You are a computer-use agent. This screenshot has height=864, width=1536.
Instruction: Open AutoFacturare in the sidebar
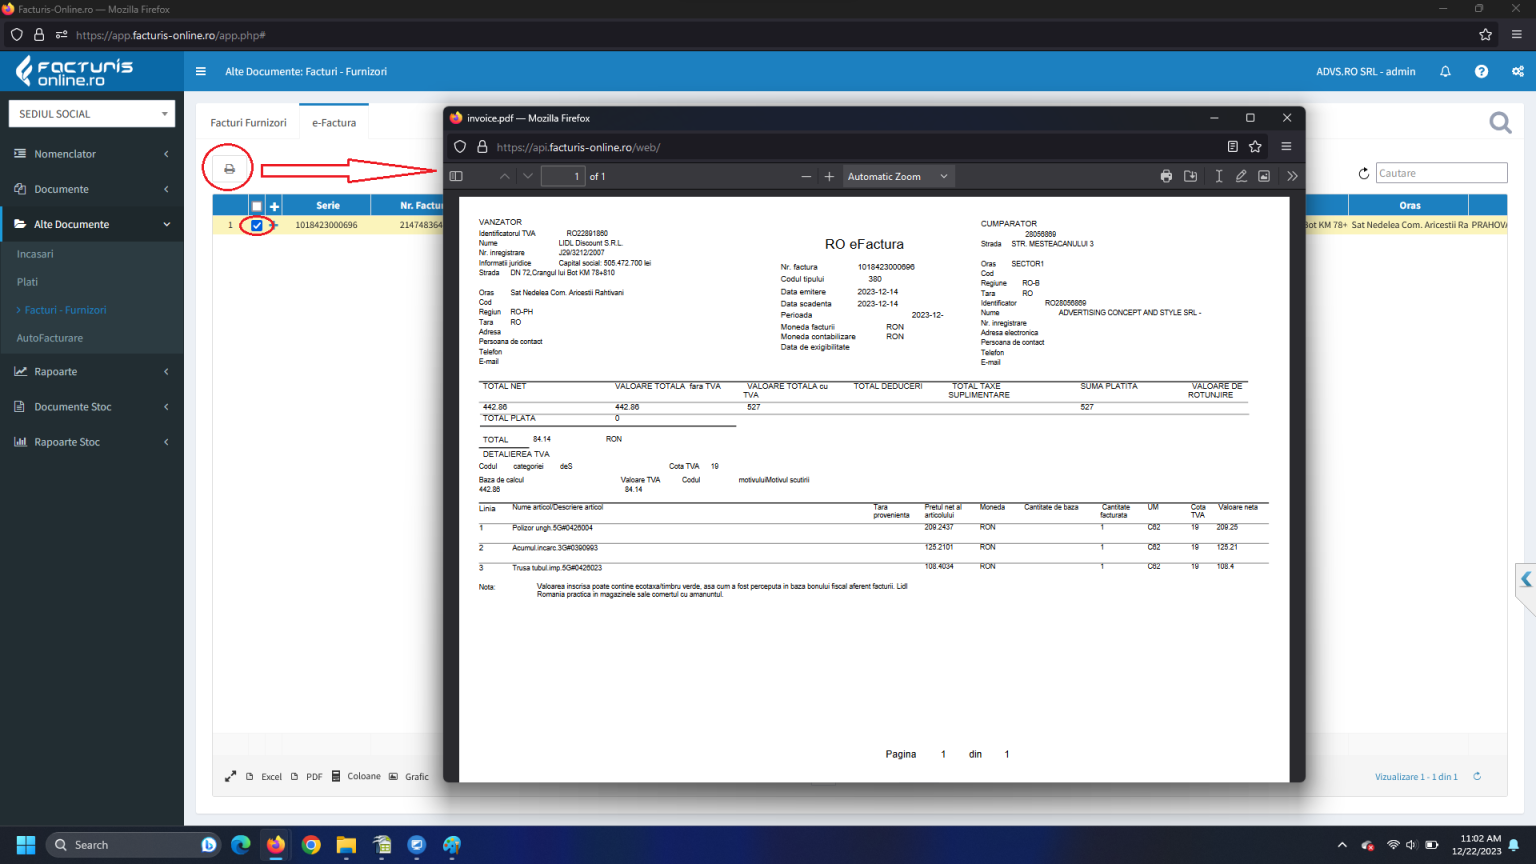point(50,338)
